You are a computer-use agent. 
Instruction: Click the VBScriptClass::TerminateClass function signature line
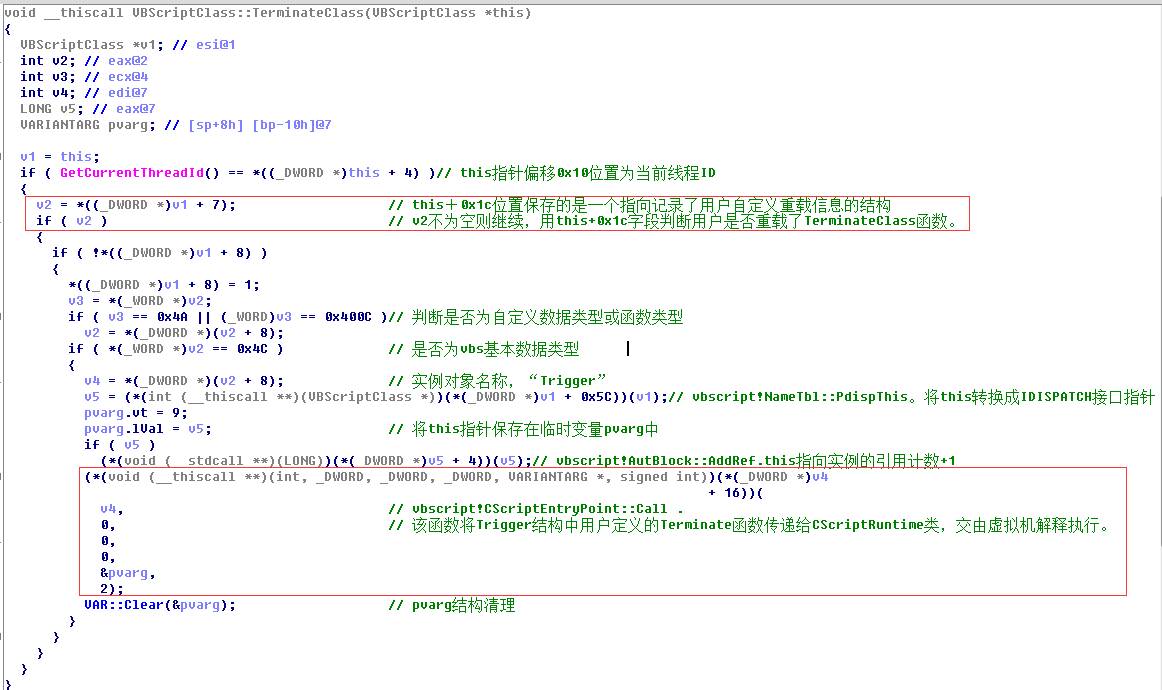point(268,13)
